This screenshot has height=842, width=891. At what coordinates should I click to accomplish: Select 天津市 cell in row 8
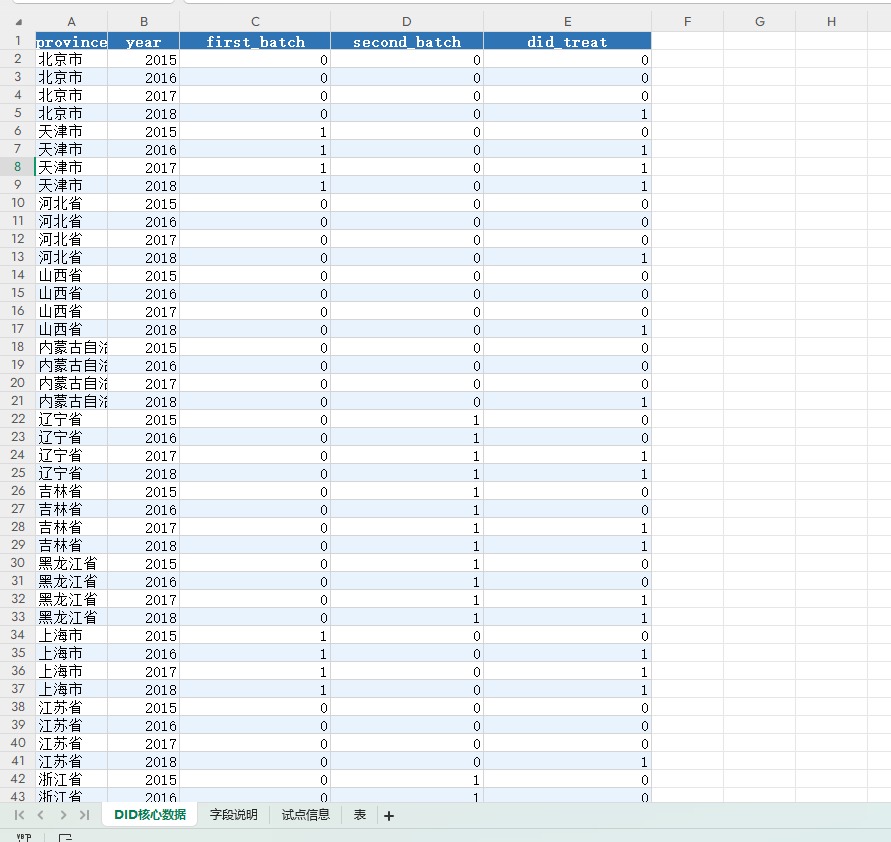[x=72, y=167]
